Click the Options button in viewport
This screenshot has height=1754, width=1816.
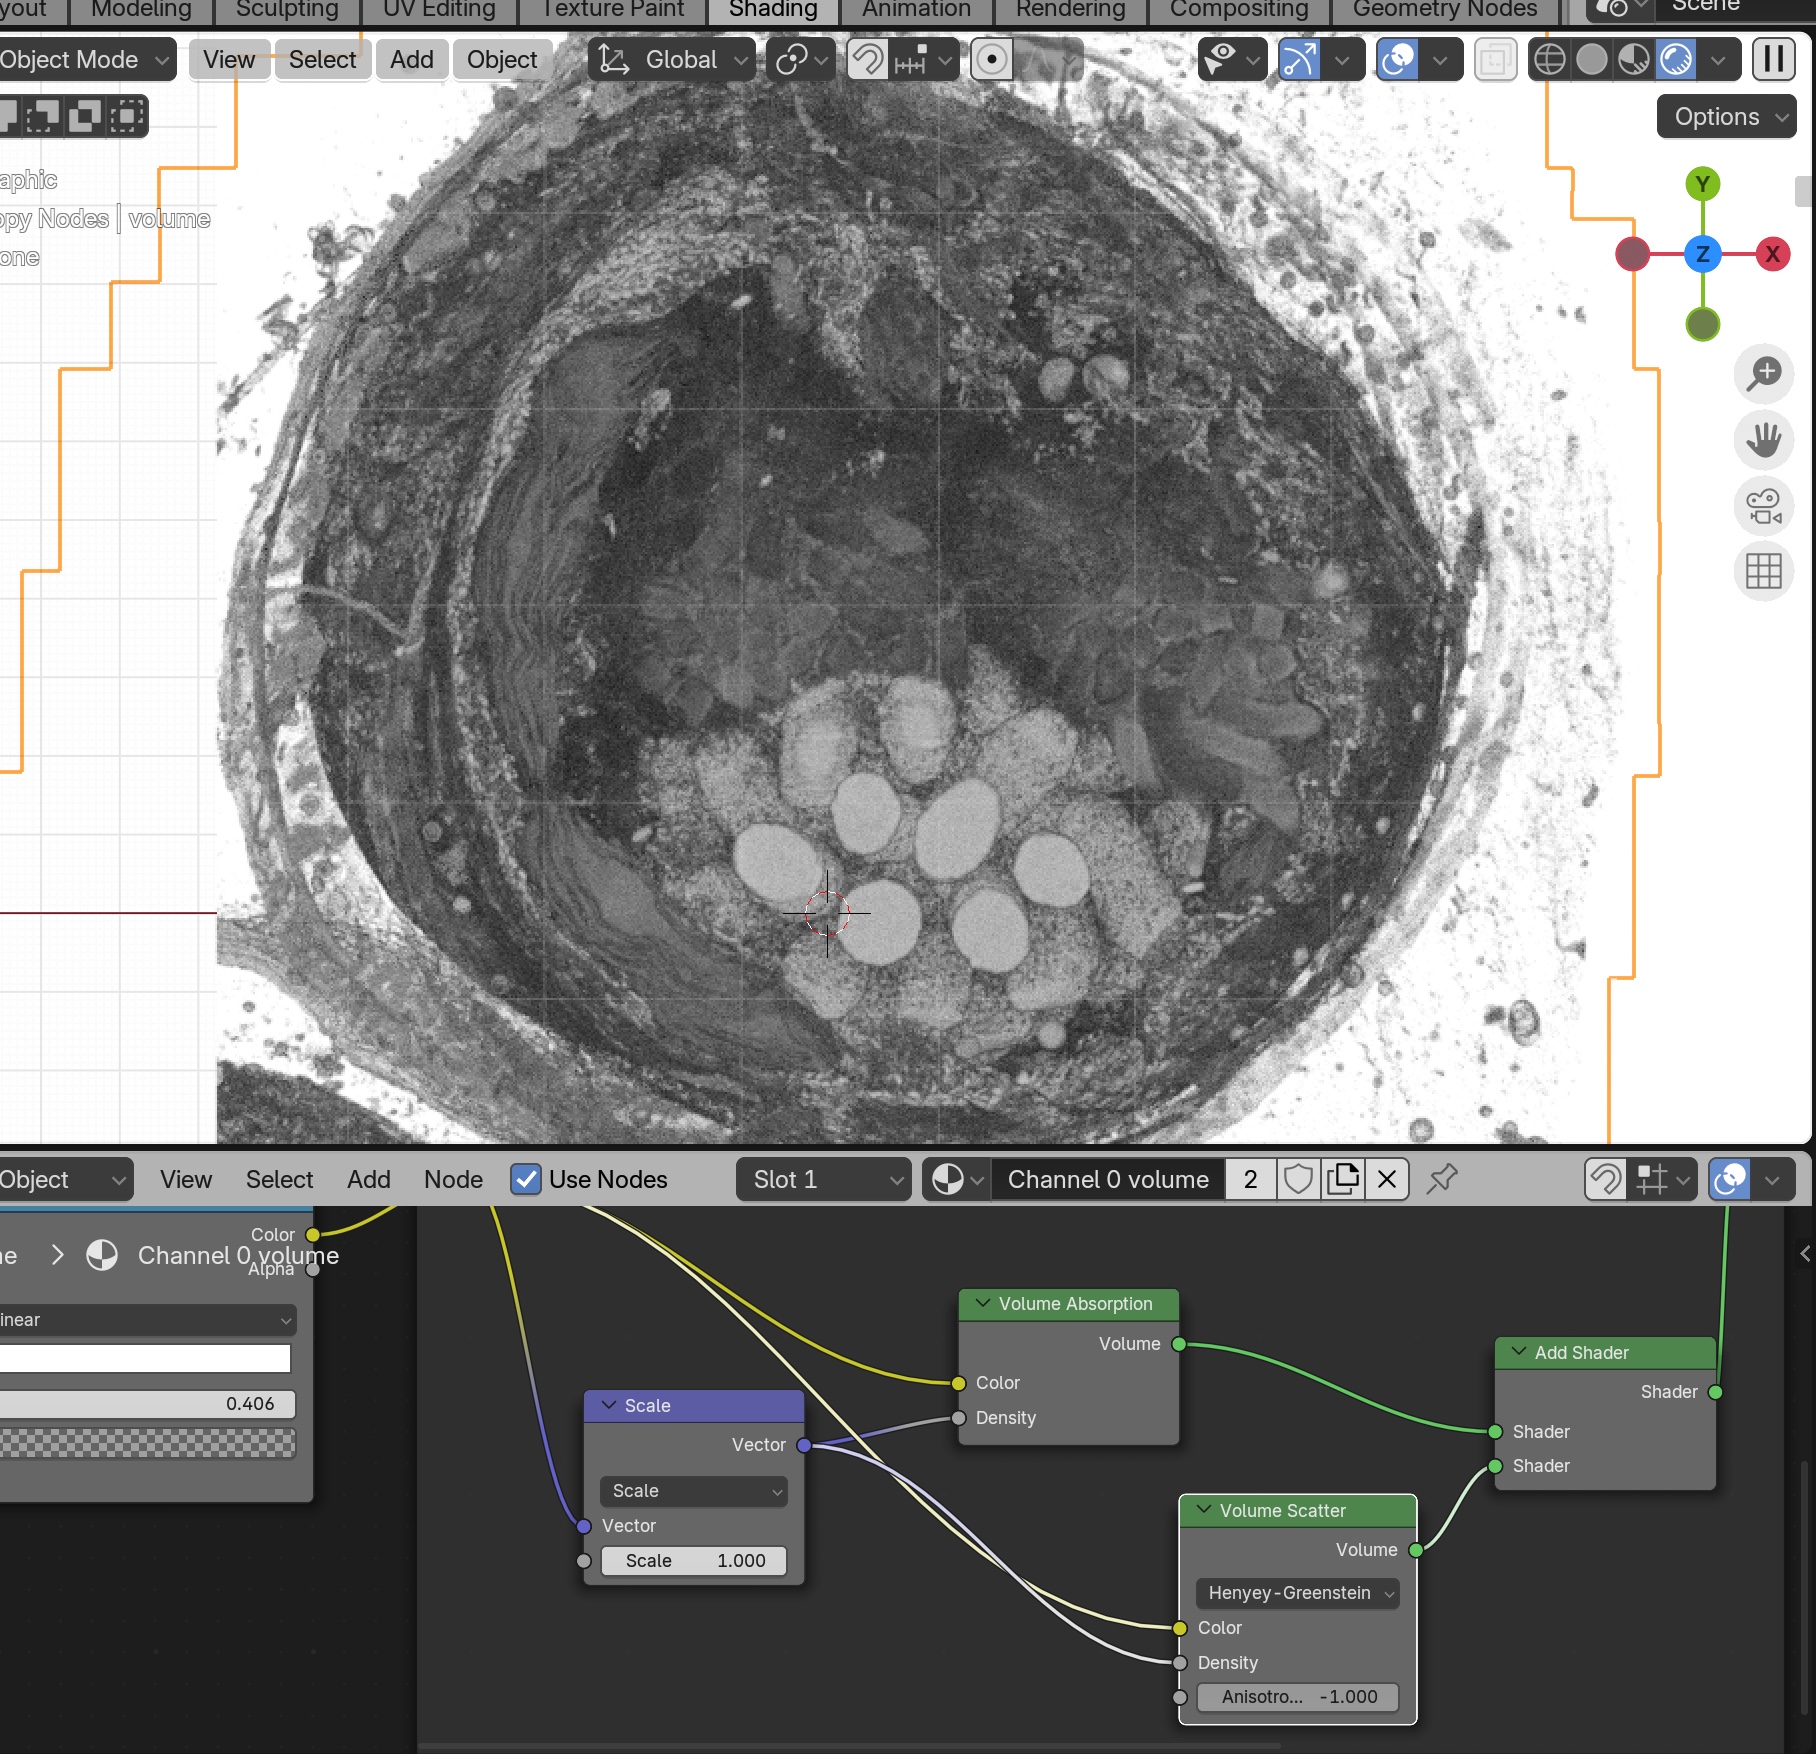tap(1727, 117)
